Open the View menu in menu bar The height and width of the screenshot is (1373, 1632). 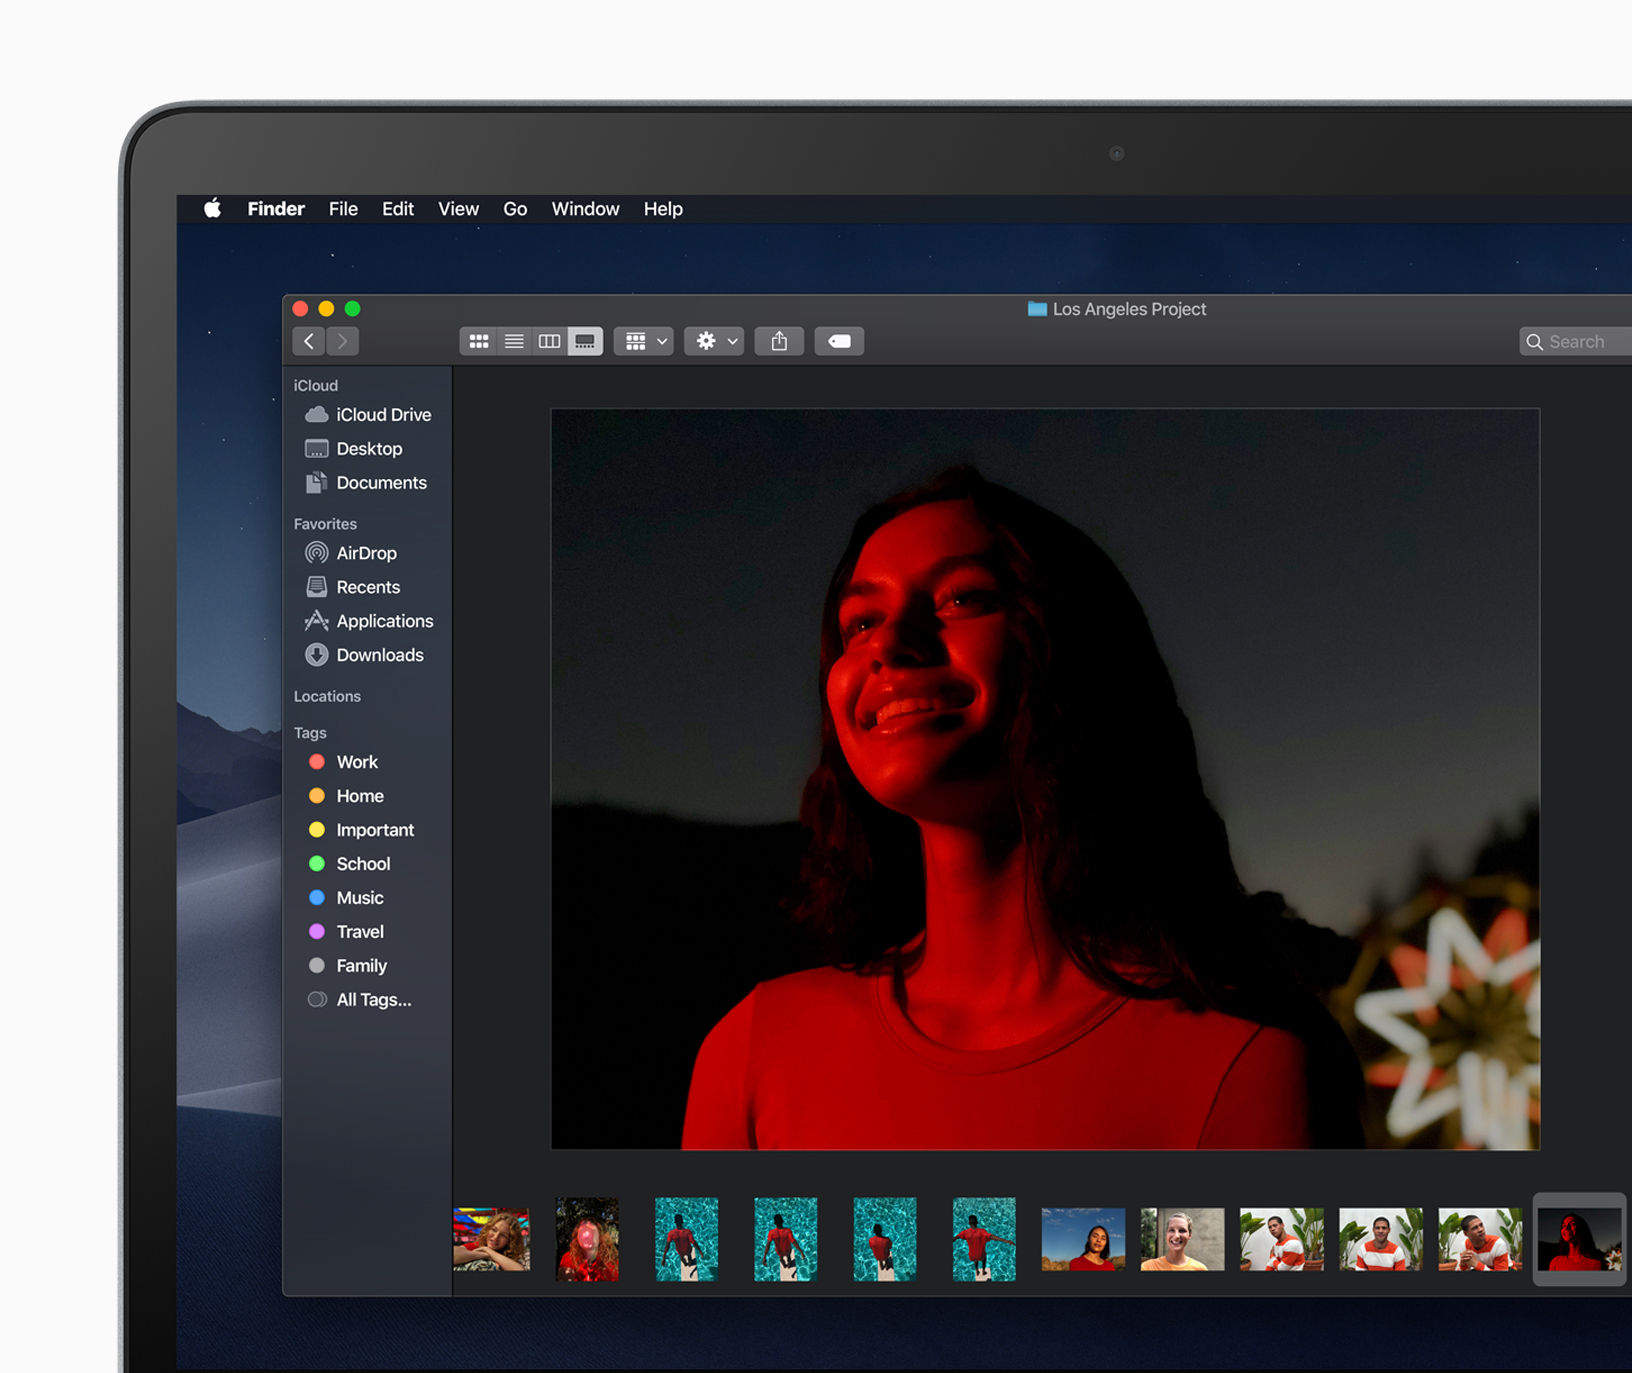[458, 209]
